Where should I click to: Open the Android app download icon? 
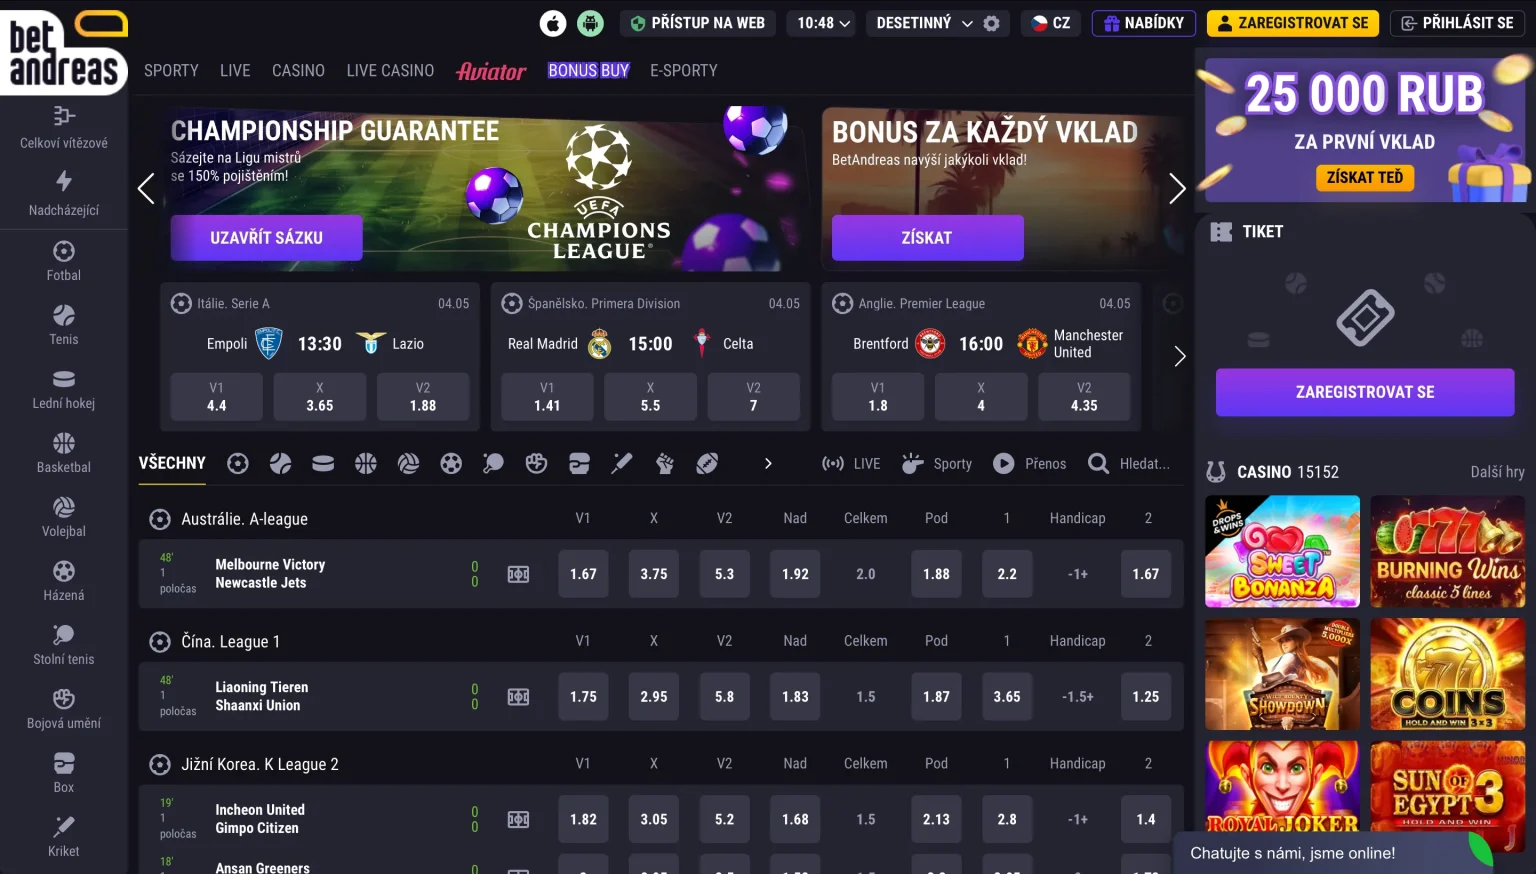[591, 23]
